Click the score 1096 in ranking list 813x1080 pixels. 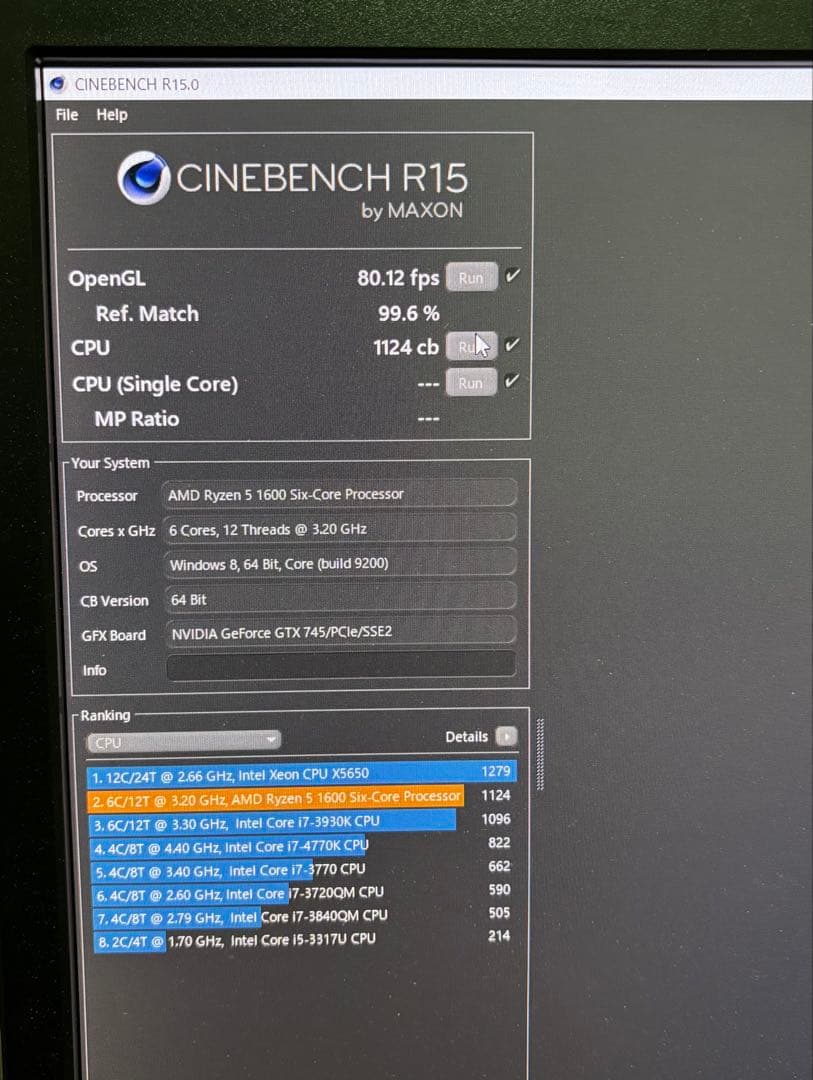(x=495, y=818)
